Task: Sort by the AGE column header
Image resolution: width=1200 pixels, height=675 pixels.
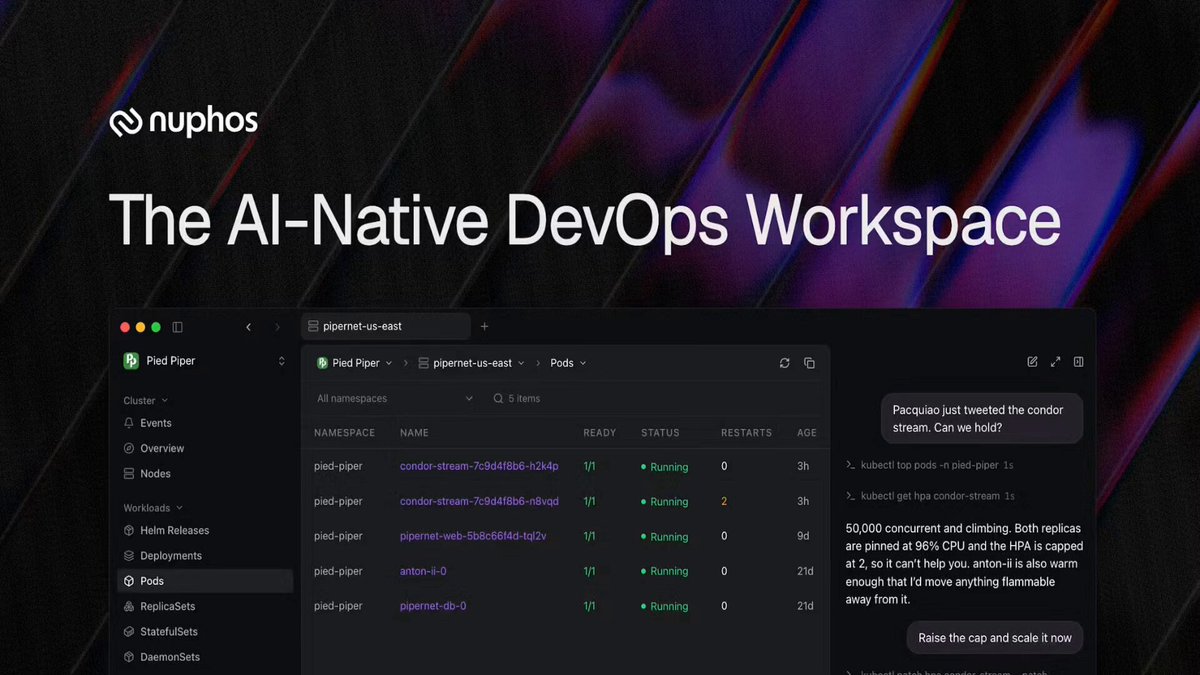Action: [x=807, y=433]
